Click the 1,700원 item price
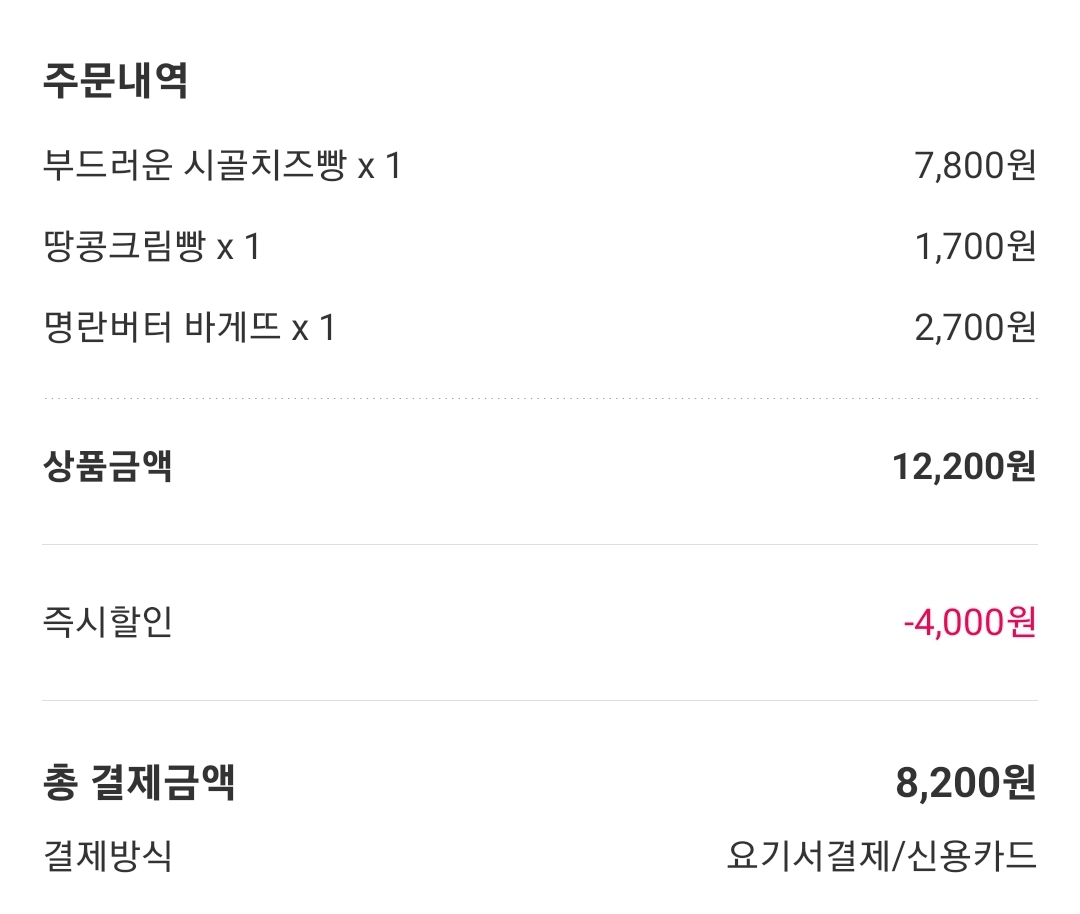 [x=974, y=246]
